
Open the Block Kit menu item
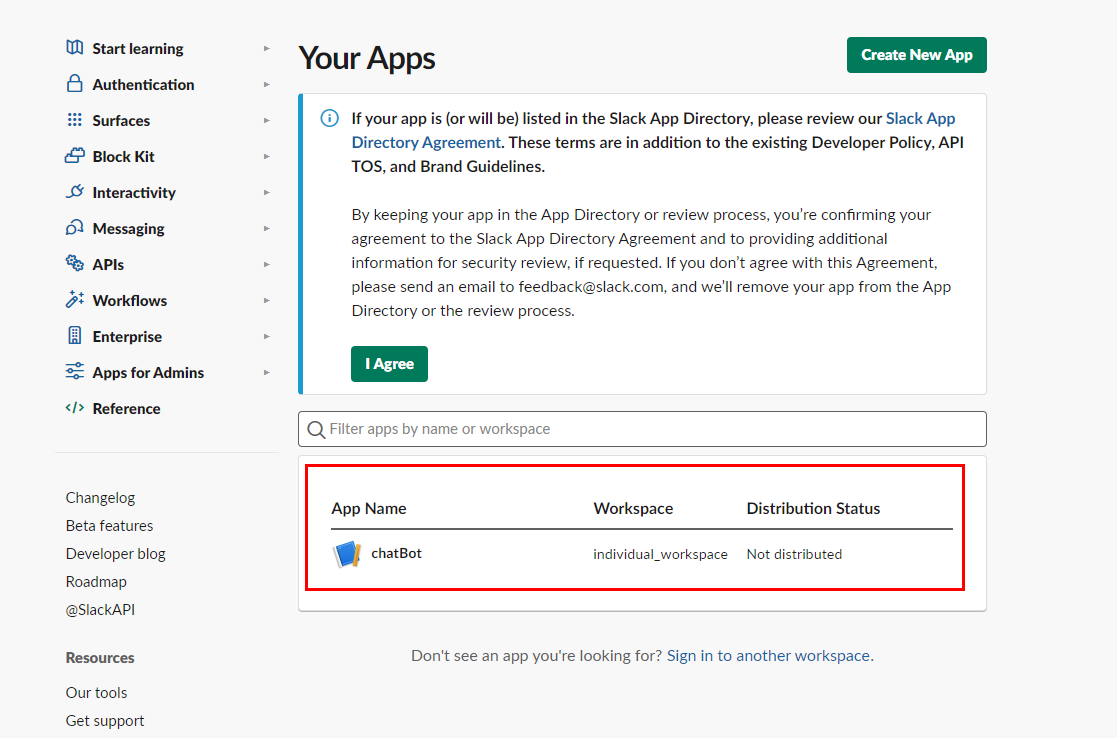tap(123, 157)
